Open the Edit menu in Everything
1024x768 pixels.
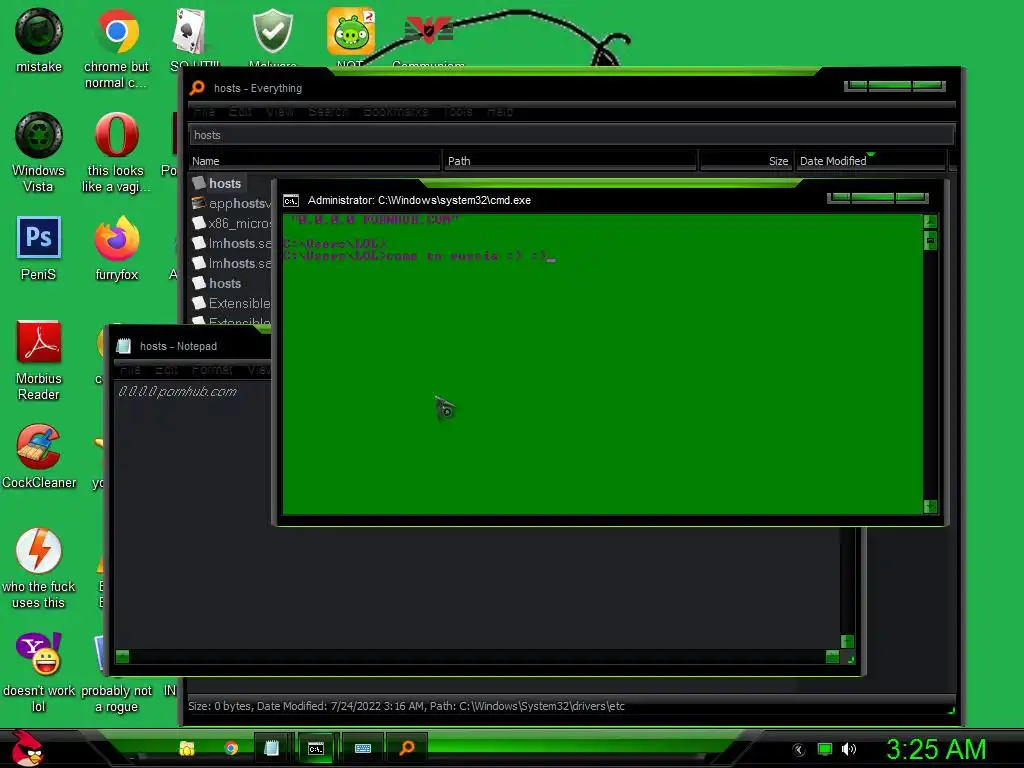[240, 111]
